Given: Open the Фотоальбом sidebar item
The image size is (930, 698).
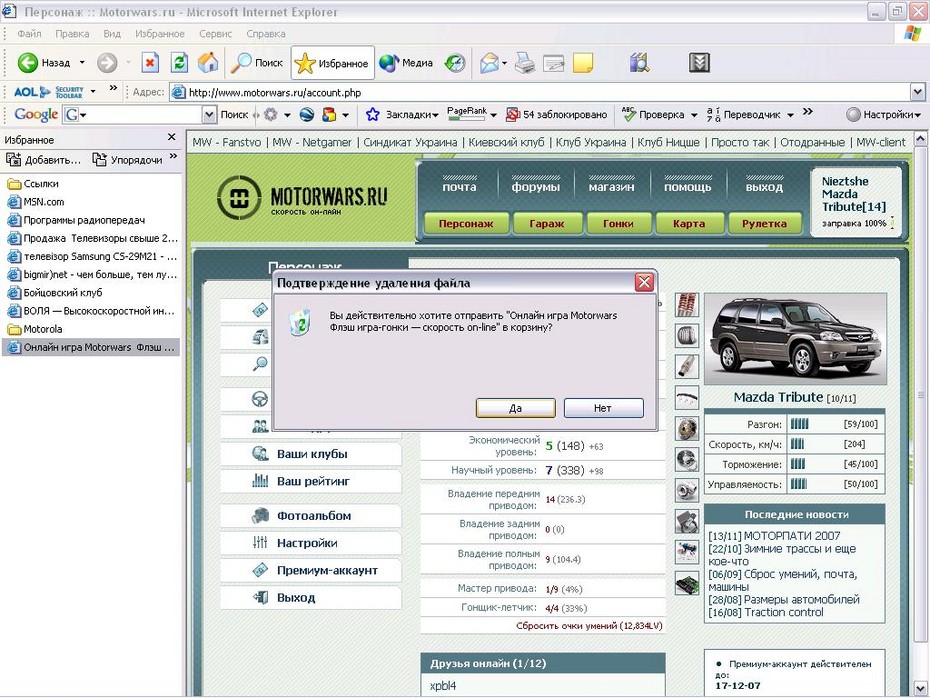Looking at the screenshot, I should point(311,516).
